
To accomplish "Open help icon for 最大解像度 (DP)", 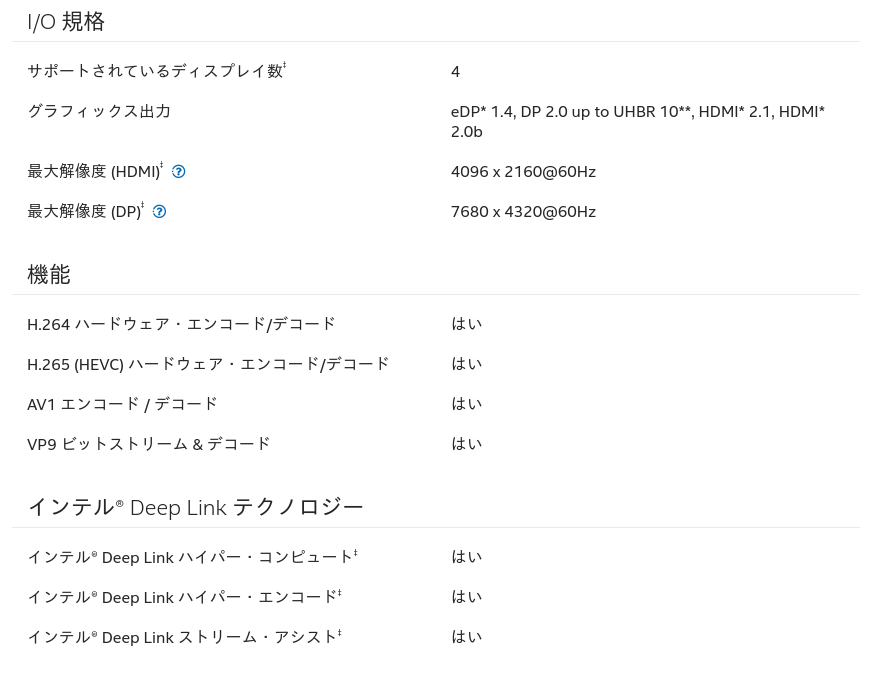I will coord(159,211).
